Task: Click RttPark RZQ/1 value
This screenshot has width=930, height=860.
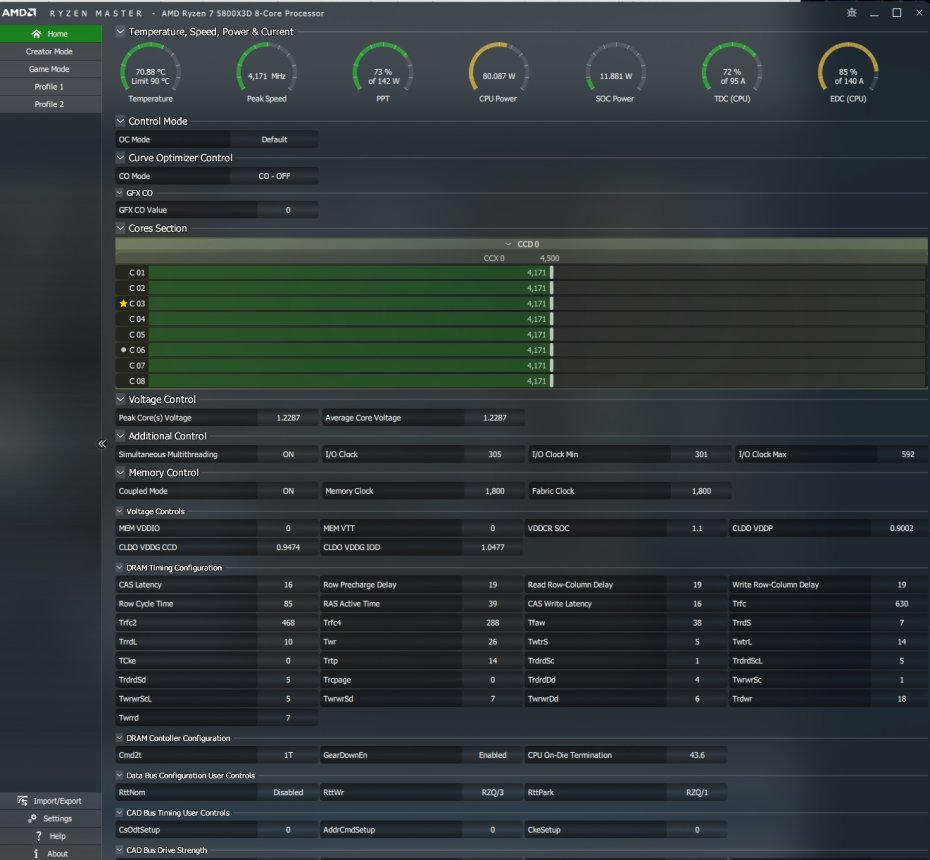Action: coord(697,792)
